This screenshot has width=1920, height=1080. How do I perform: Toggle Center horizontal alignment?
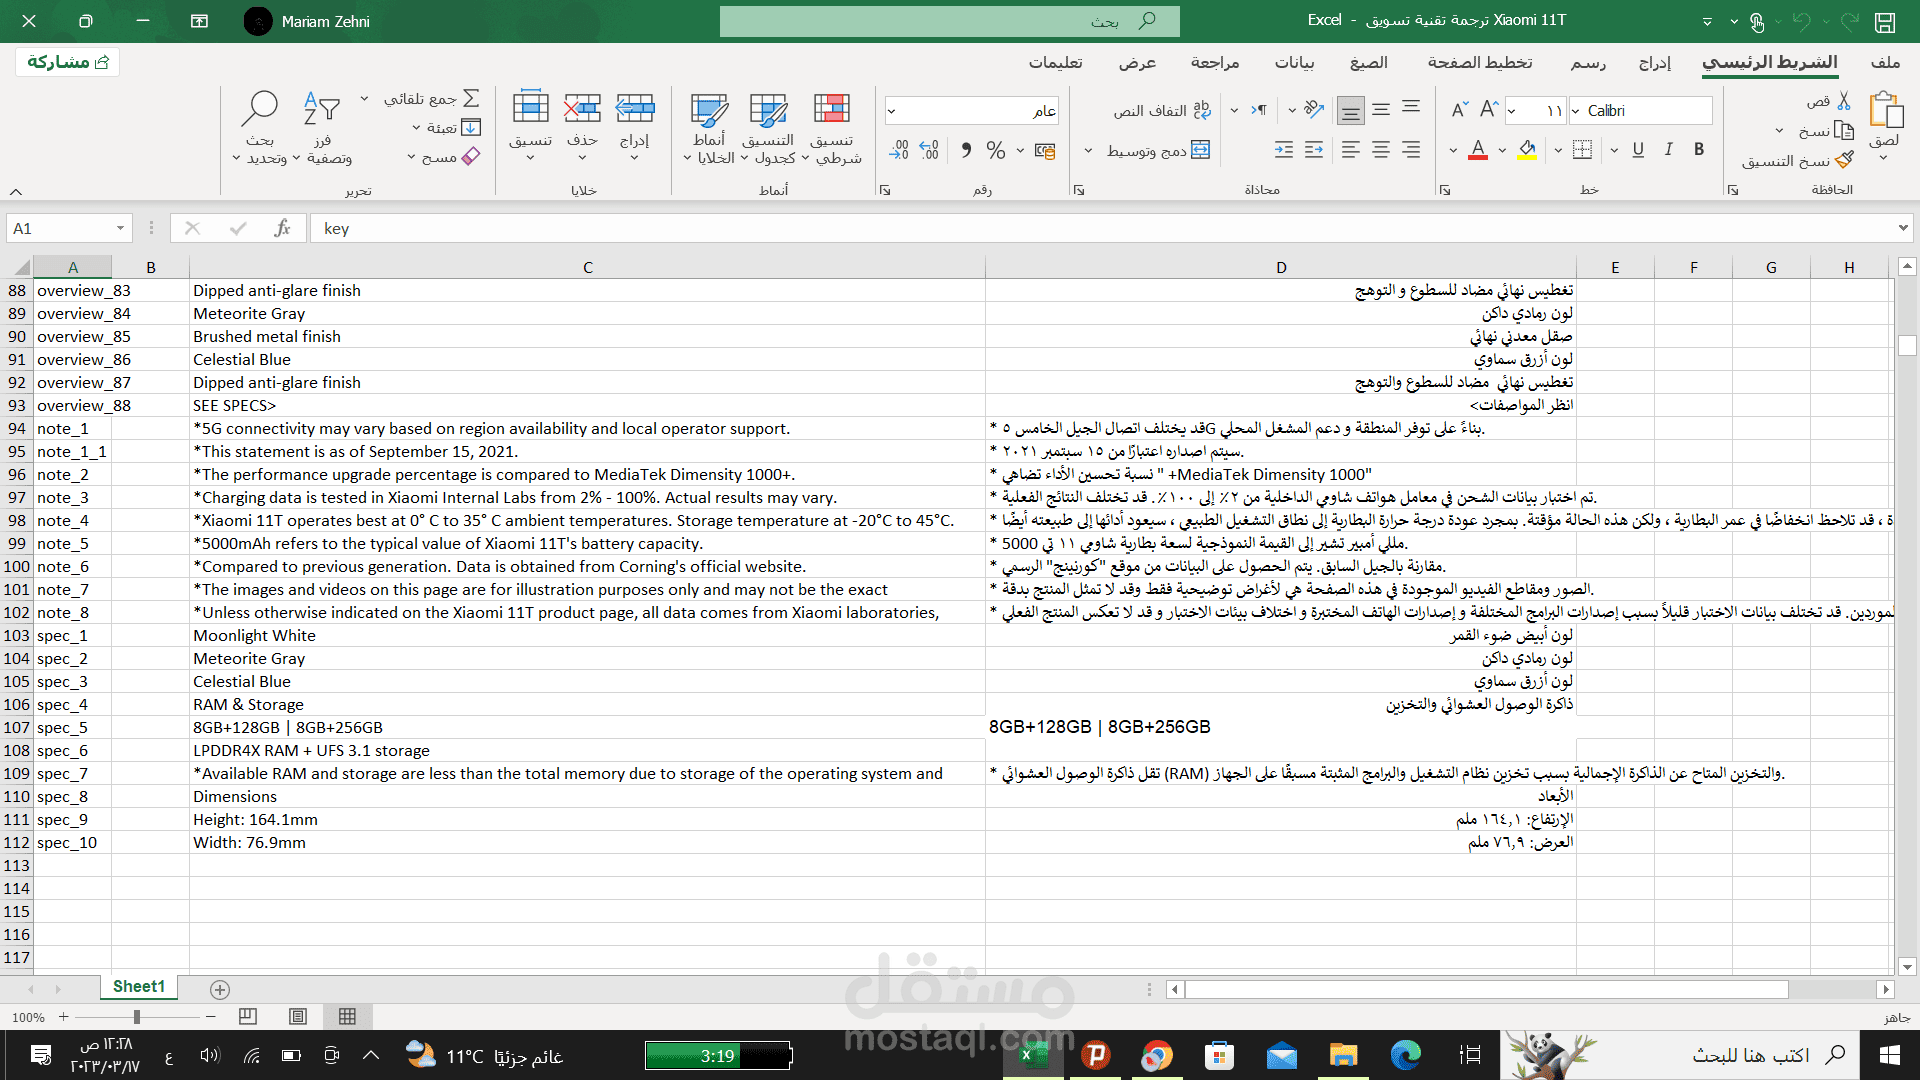pos(1381,150)
